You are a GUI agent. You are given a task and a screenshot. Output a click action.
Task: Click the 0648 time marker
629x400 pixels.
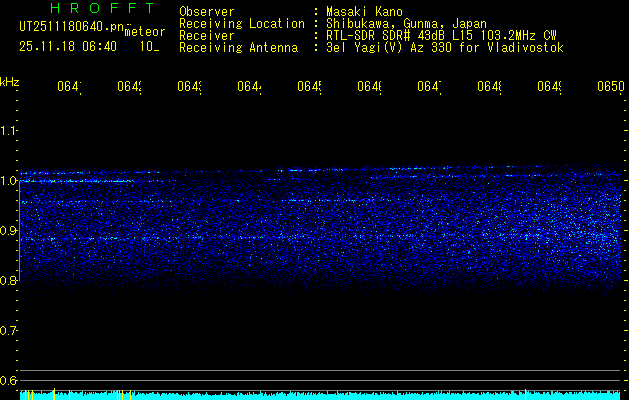coord(489,86)
